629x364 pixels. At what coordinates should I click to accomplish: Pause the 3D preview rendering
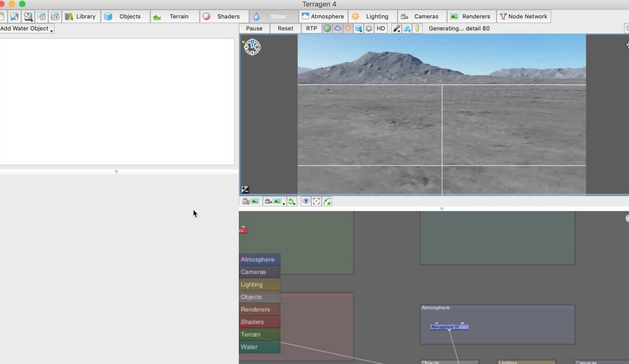[x=254, y=28]
